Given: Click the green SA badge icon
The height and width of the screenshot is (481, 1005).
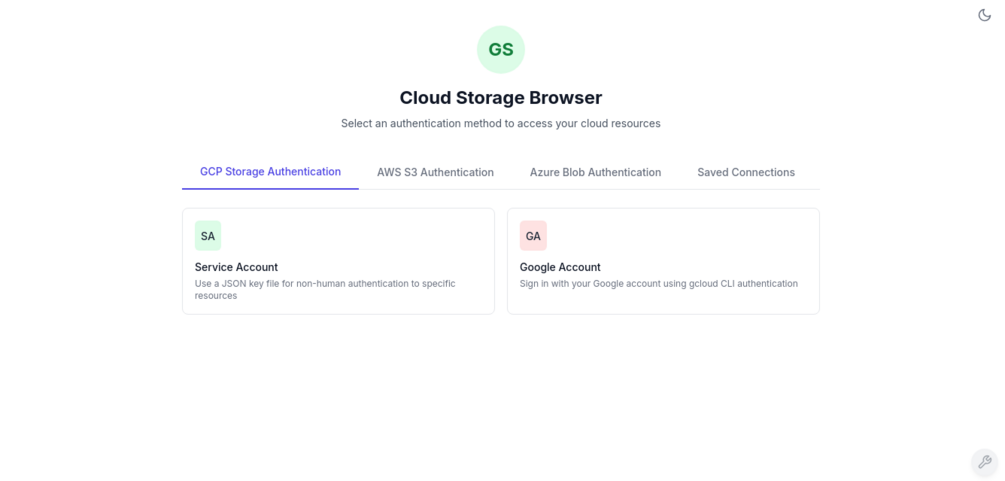Looking at the screenshot, I should 208,236.
